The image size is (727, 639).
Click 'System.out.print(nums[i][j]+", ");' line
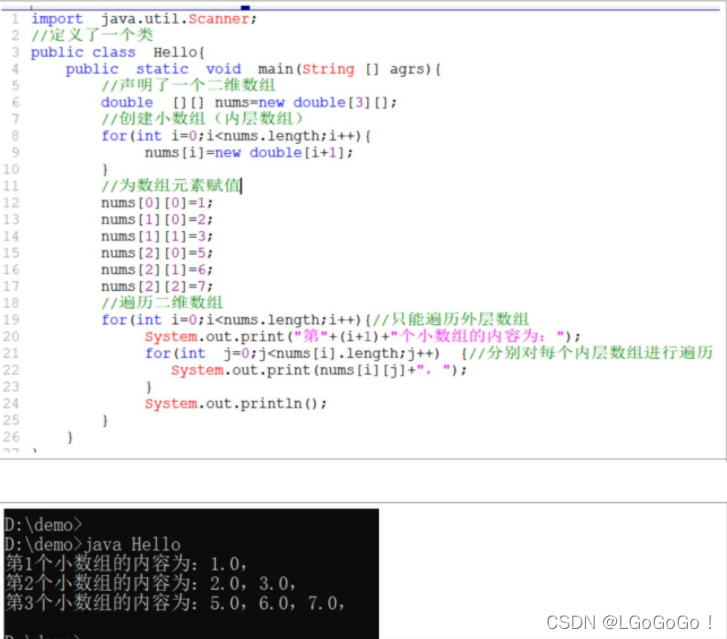pyautogui.click(x=319, y=370)
